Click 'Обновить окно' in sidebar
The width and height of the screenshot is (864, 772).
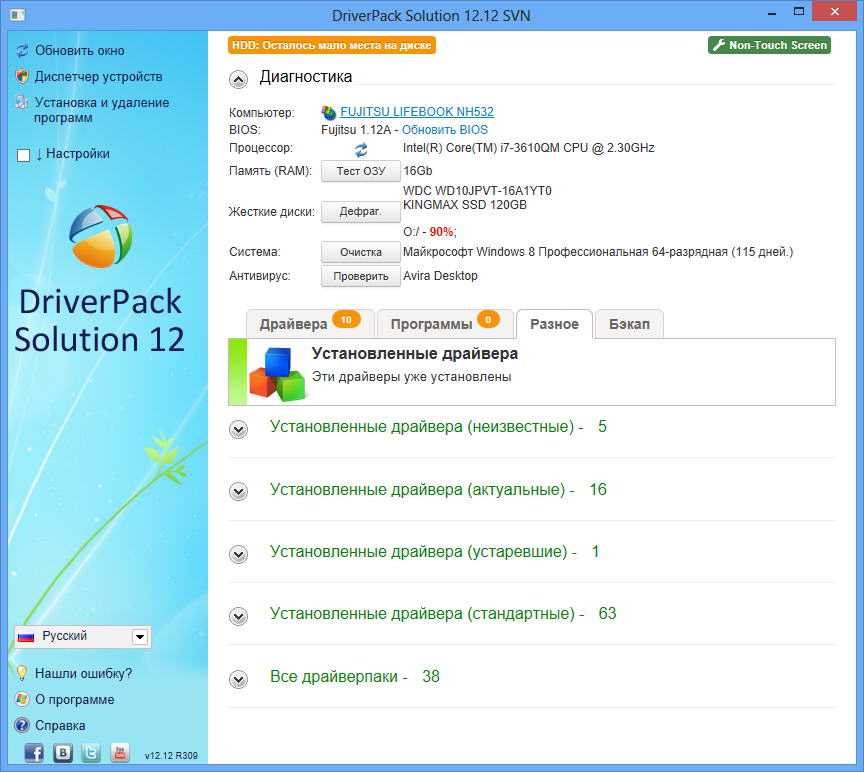click(x=80, y=51)
